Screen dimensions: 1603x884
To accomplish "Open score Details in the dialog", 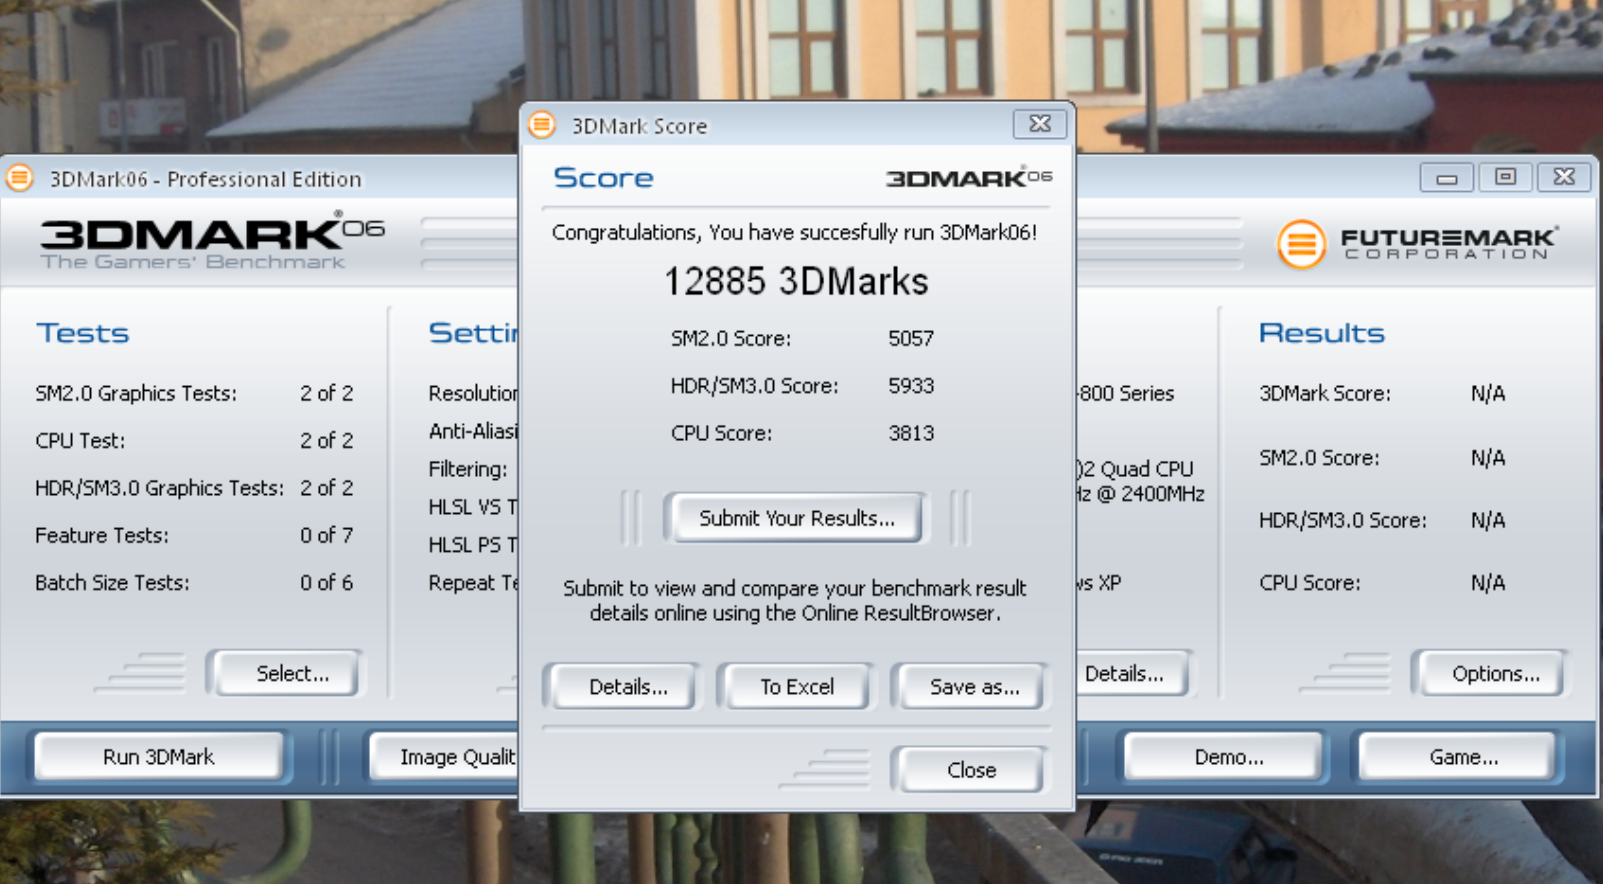I will [x=627, y=687].
